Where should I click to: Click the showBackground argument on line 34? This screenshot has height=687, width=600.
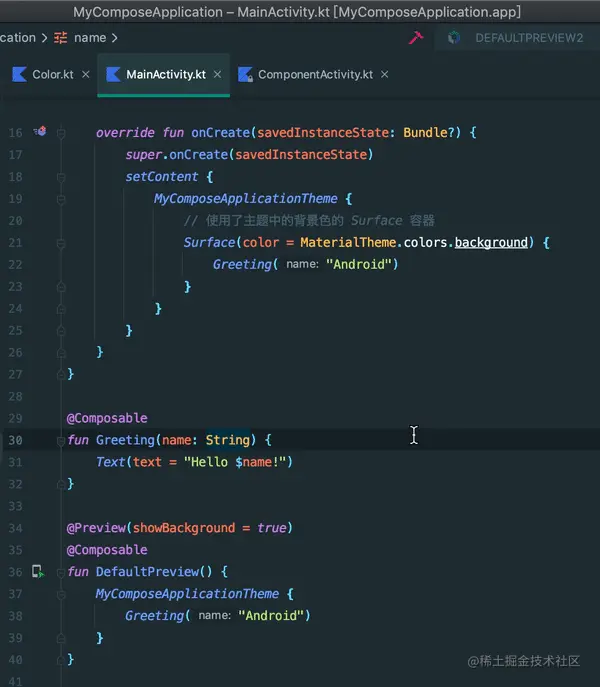pos(184,528)
